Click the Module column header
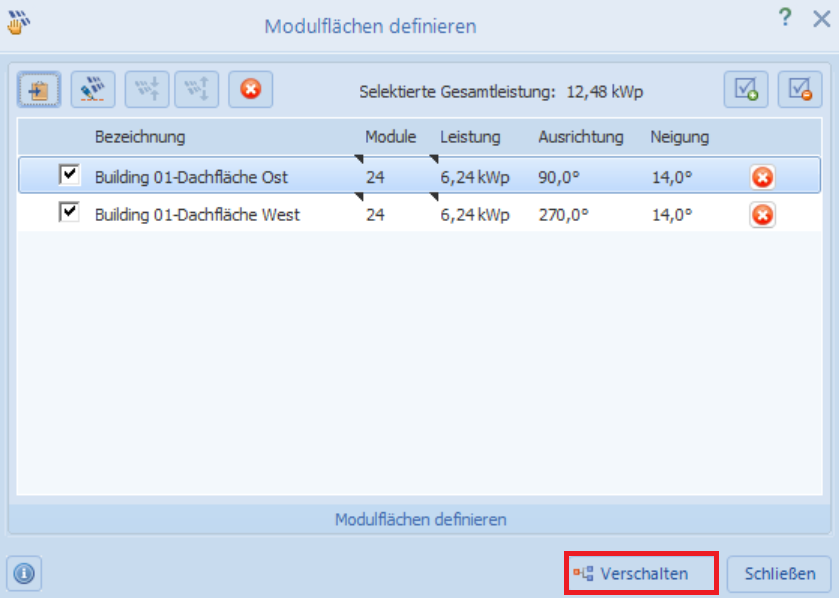 click(390, 137)
